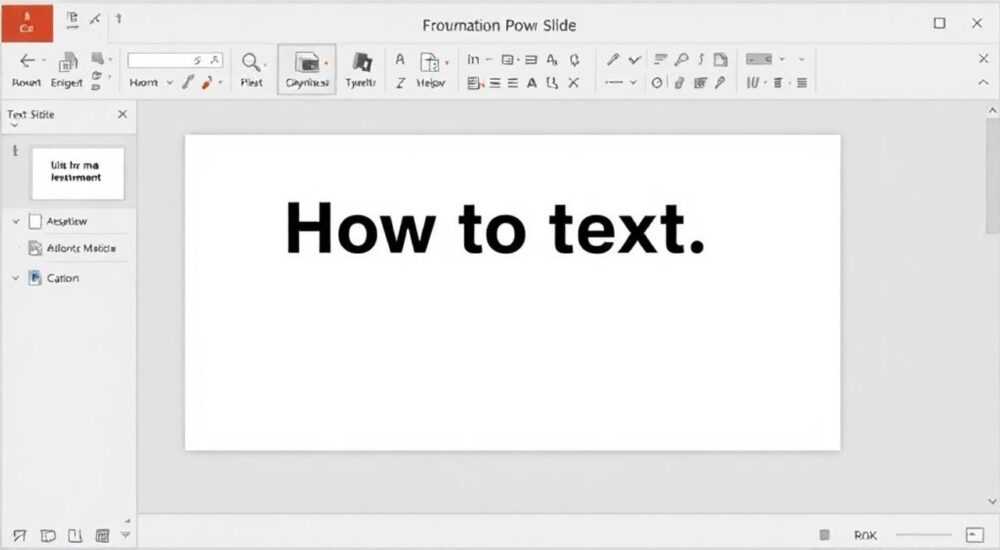Click the fit-to-window icon bottom right
Viewport: 1000px width, 550px height.
(x=974, y=535)
